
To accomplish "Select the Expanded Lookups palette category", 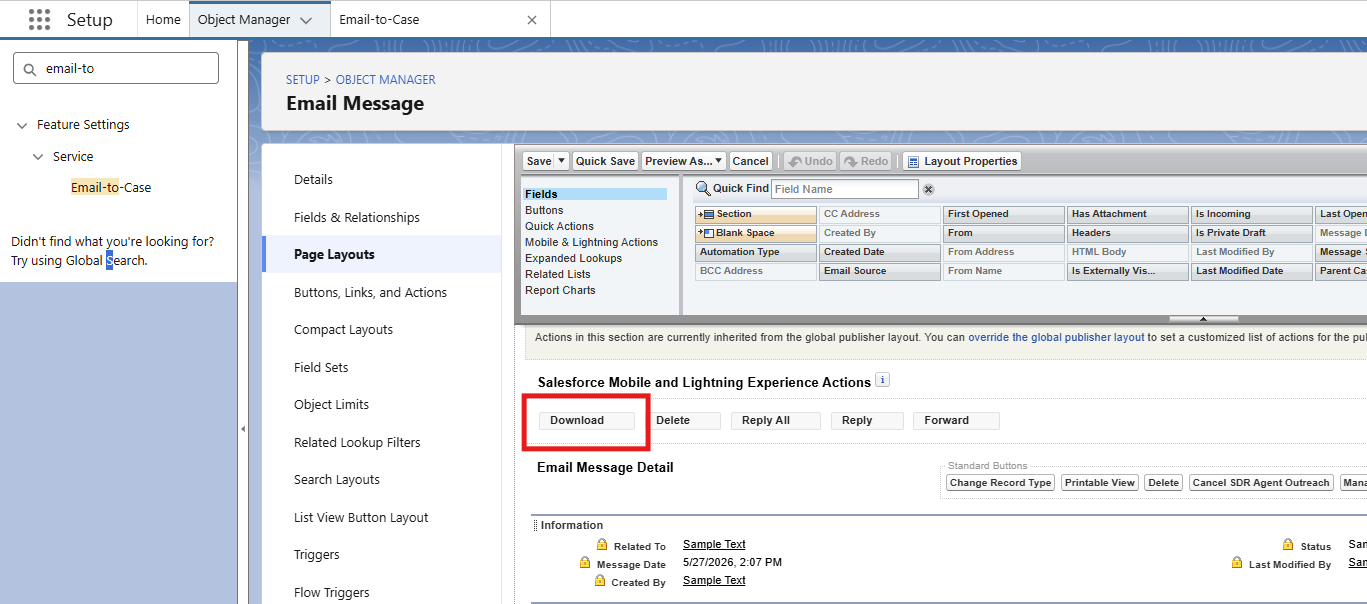I will (573, 258).
